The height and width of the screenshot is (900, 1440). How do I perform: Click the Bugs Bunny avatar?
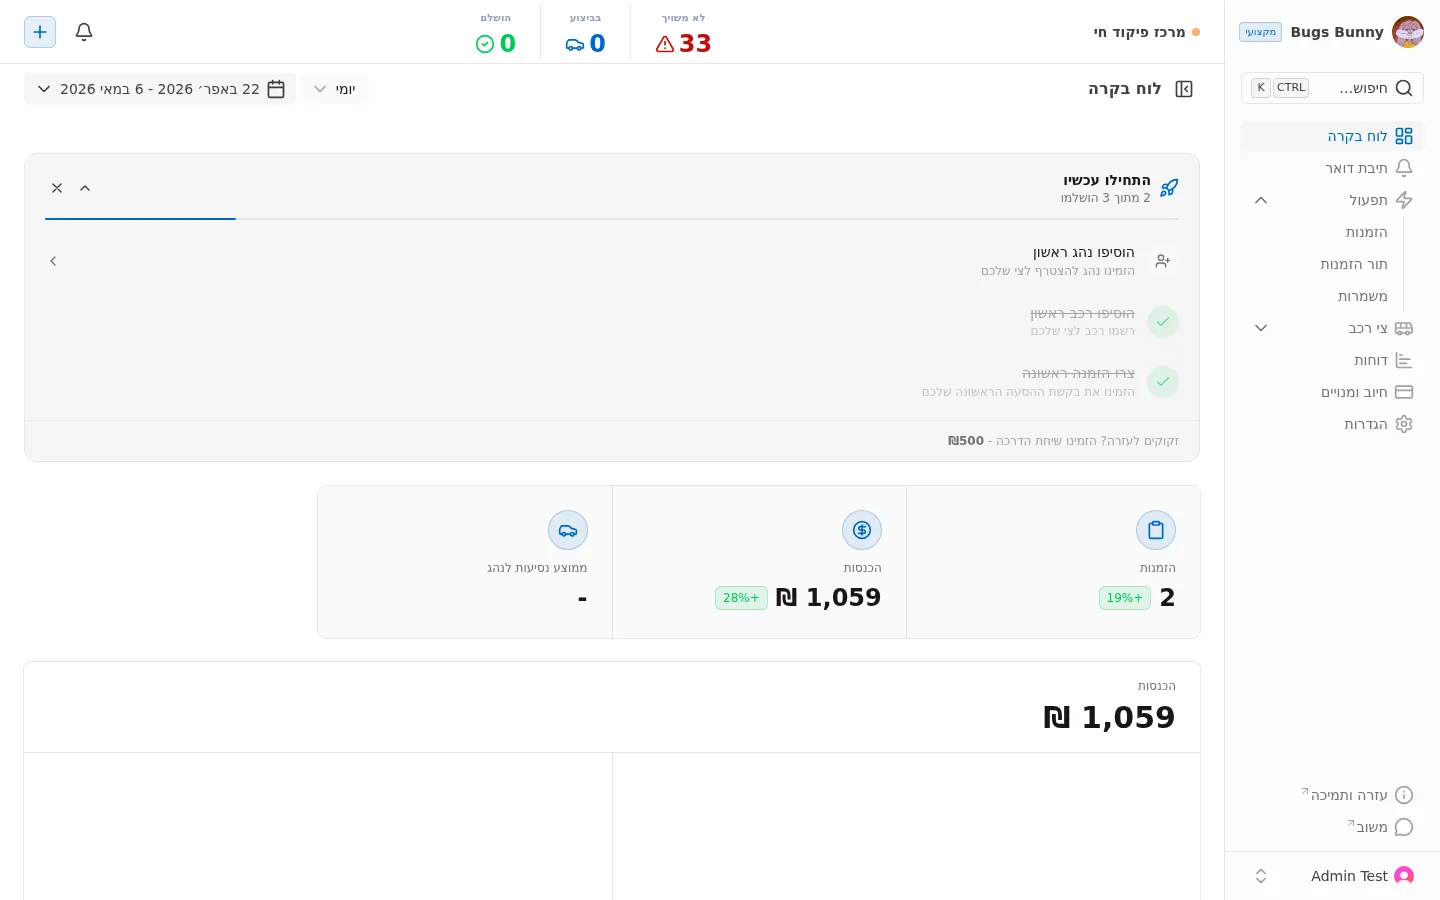pos(1408,32)
